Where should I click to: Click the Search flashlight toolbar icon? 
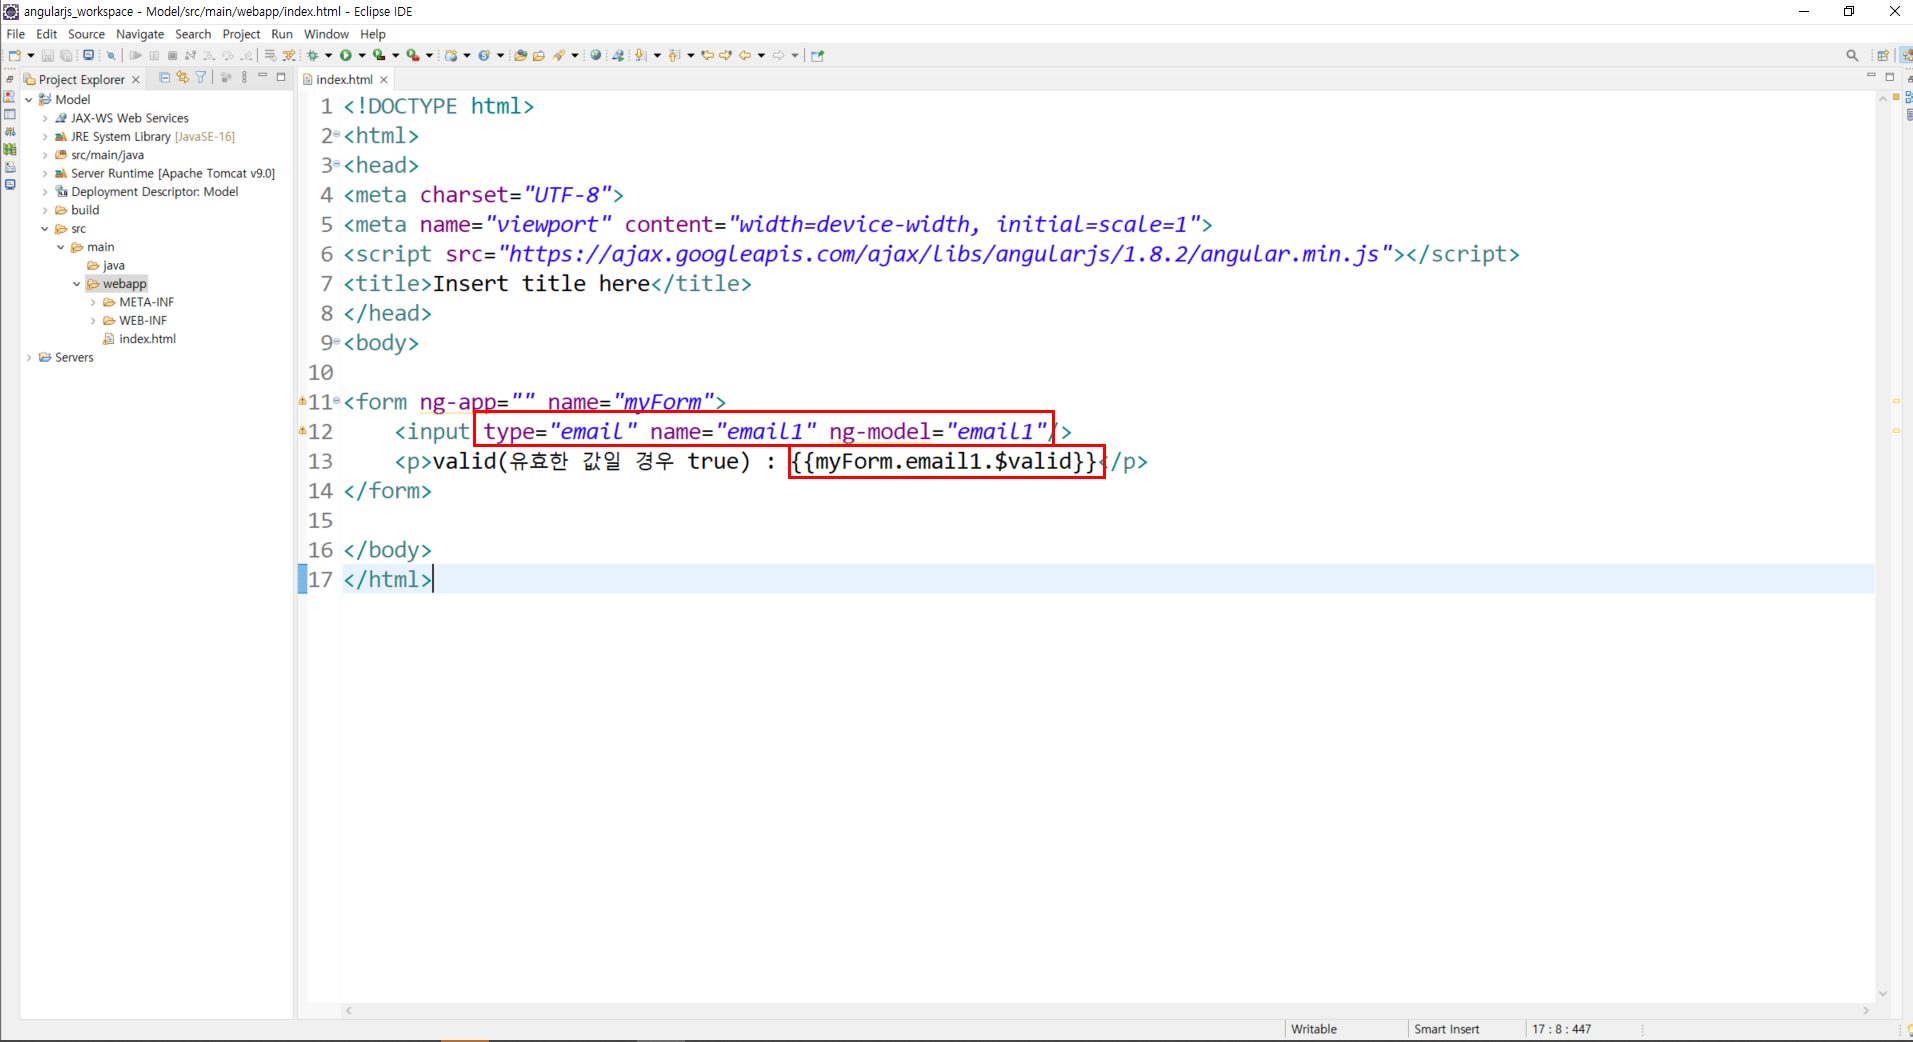point(559,56)
